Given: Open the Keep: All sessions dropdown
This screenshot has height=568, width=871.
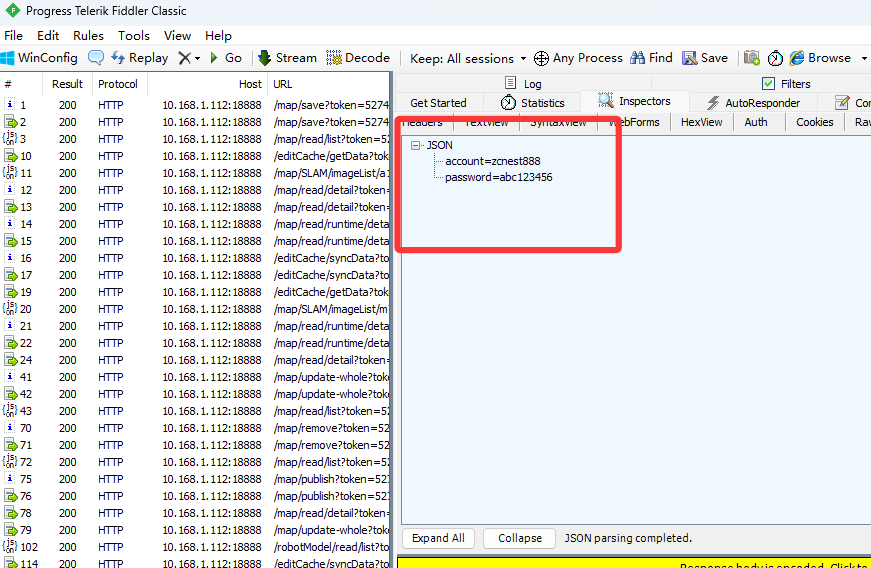Looking at the screenshot, I should coord(468,58).
